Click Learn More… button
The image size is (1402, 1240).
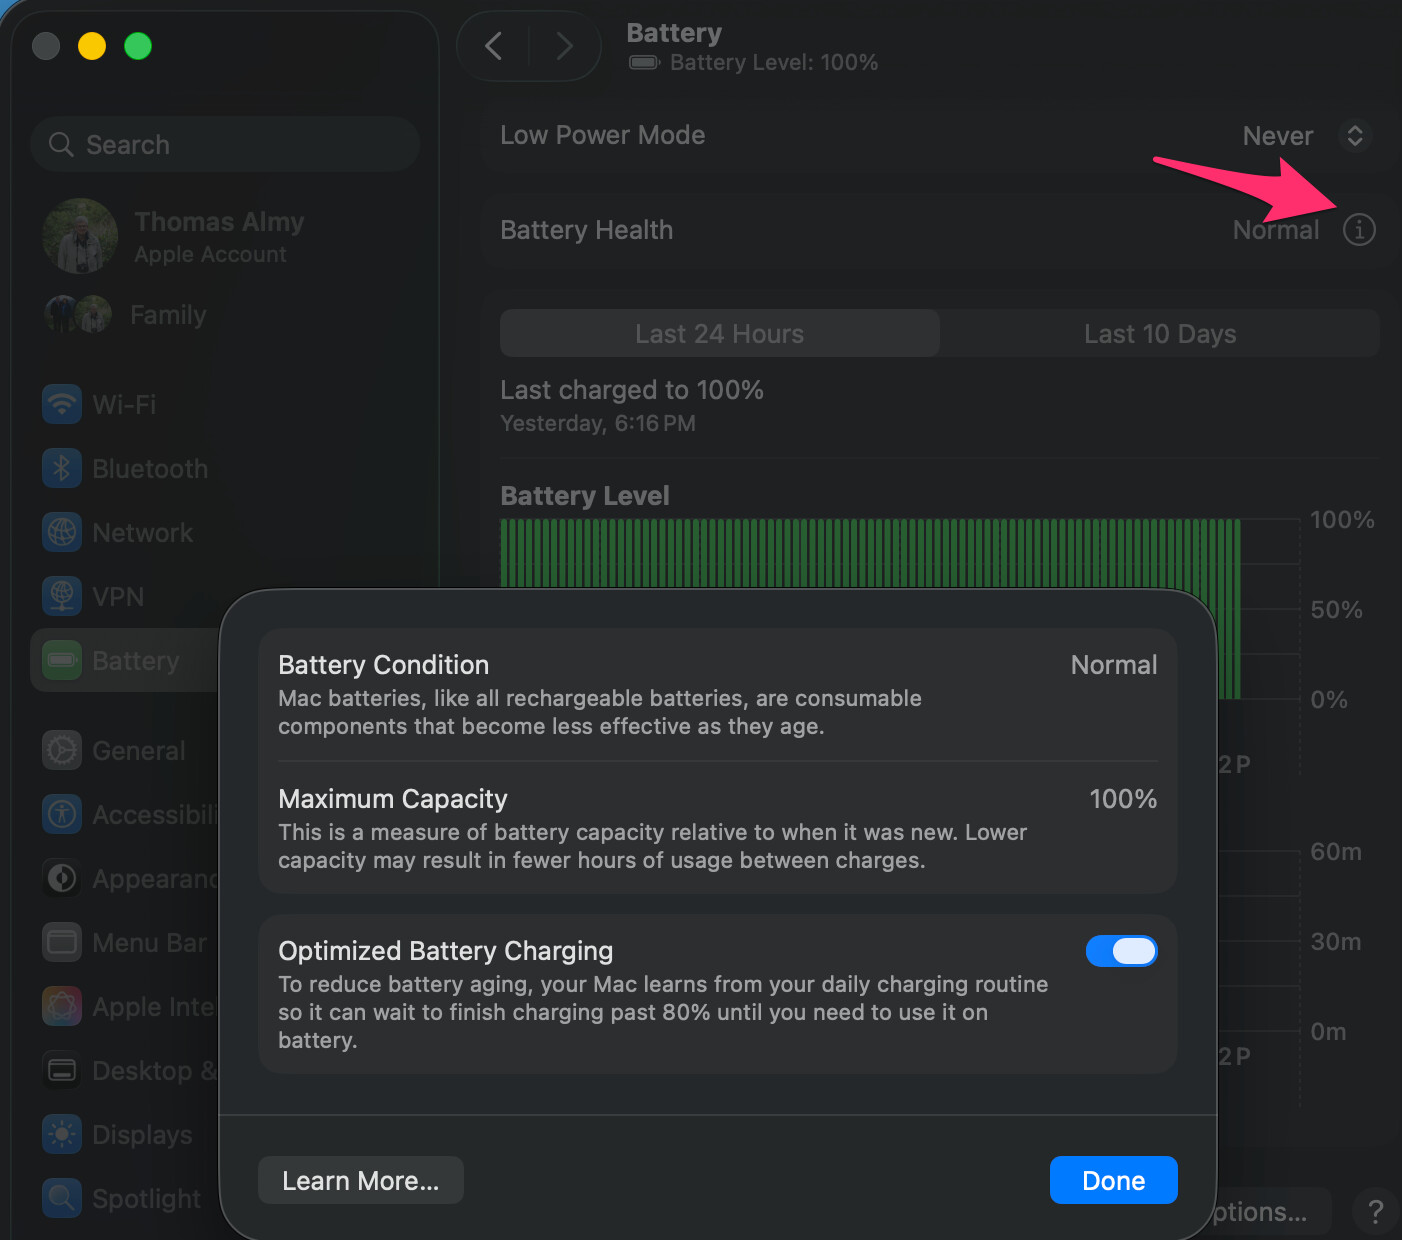[360, 1181]
